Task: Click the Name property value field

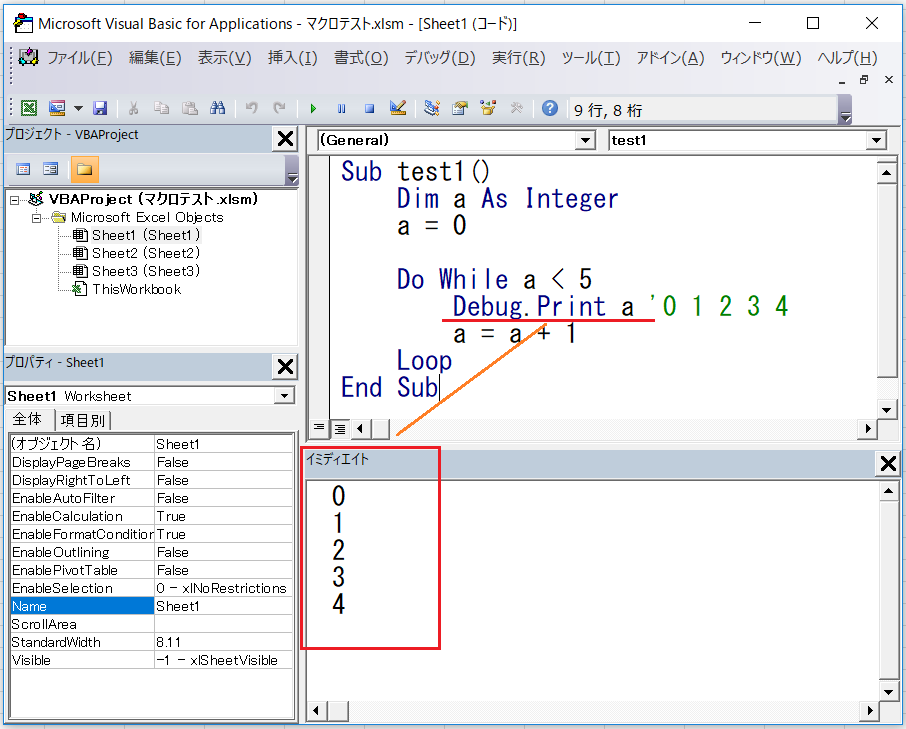Action: (224, 606)
